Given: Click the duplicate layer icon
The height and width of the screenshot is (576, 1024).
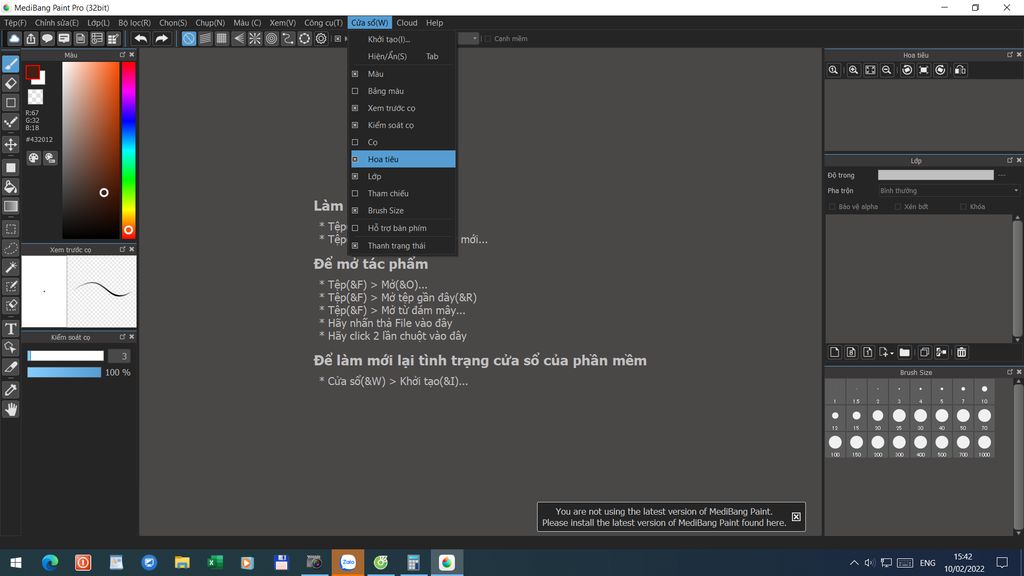Looking at the screenshot, I should (x=924, y=353).
